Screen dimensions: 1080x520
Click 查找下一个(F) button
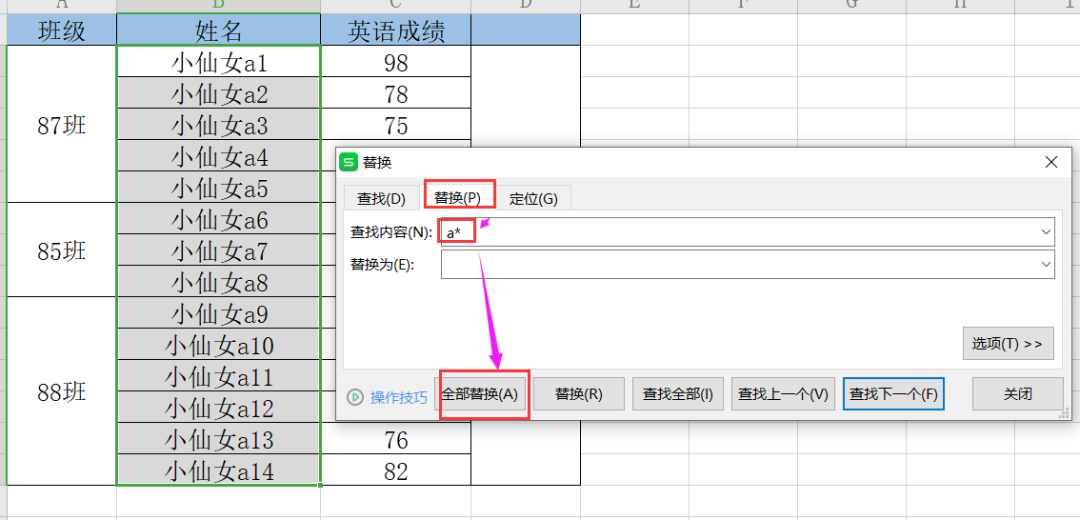tap(894, 394)
